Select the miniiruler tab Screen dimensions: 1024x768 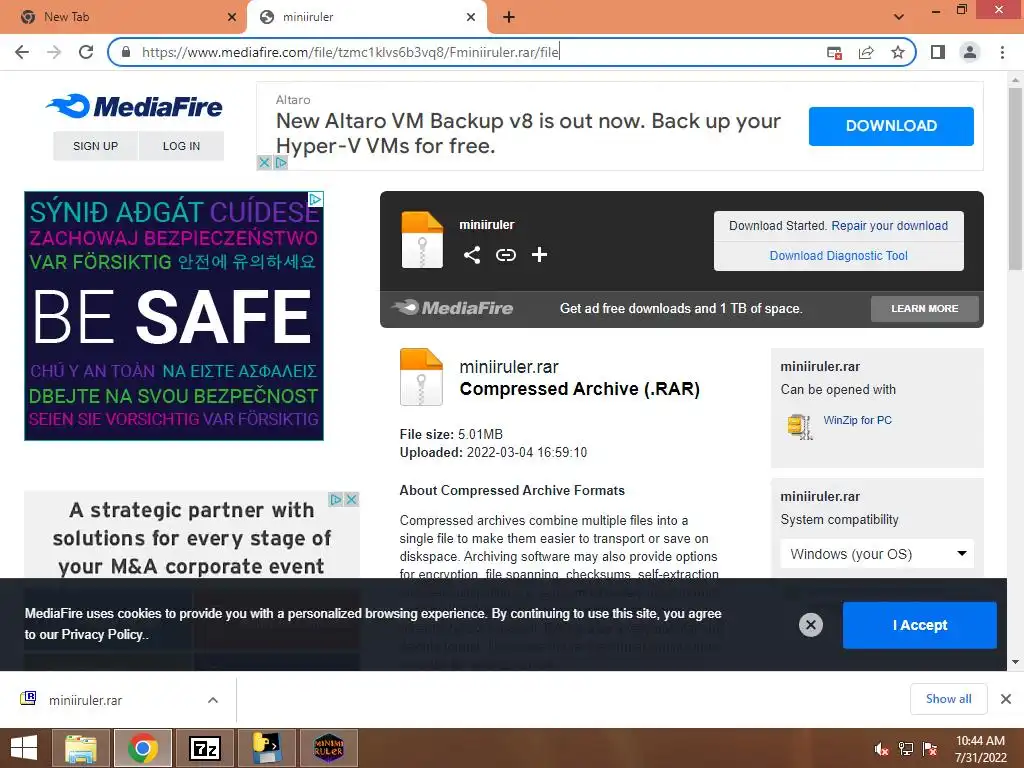pos(366,17)
